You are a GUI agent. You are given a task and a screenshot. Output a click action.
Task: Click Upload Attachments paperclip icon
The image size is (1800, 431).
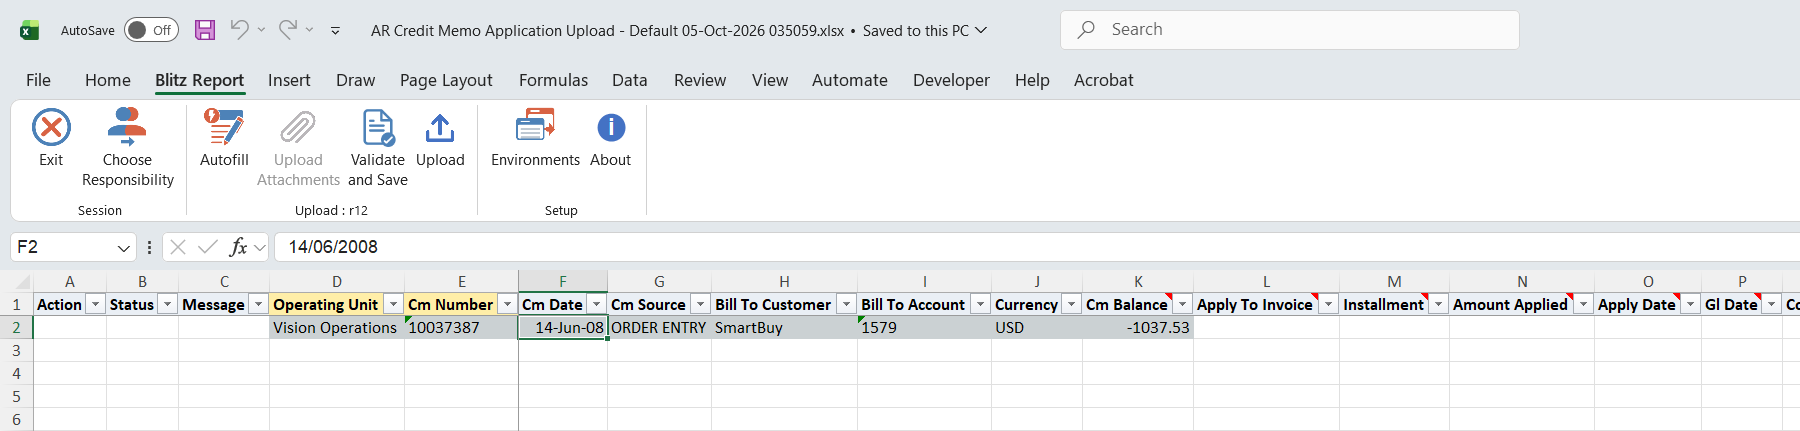[298, 128]
